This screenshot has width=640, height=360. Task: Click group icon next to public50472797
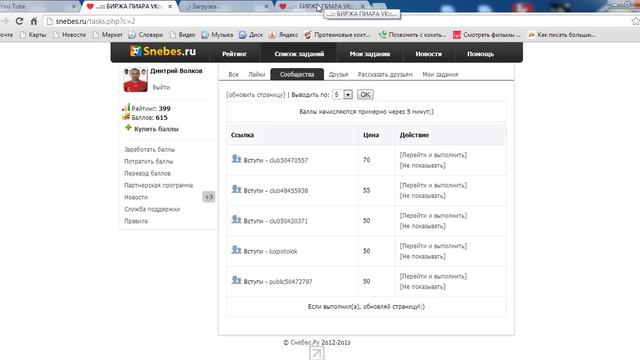(x=236, y=280)
